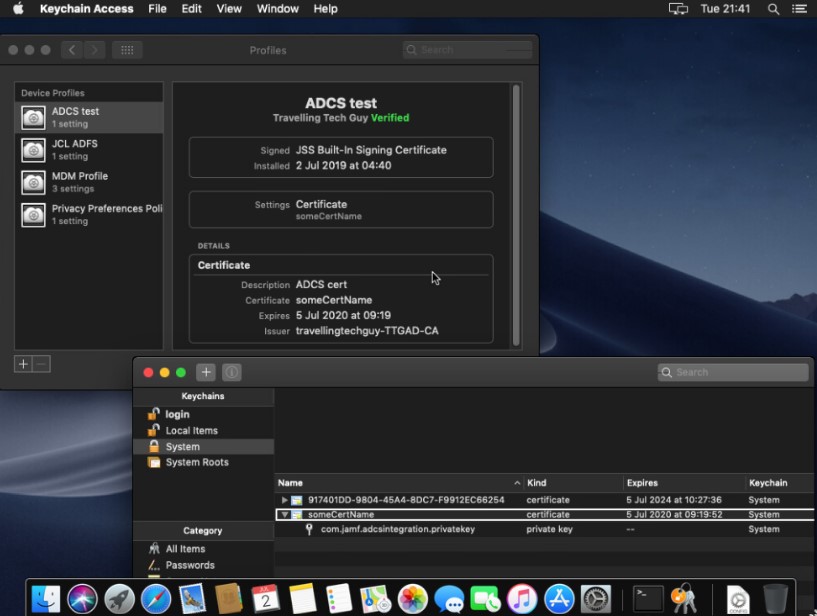Open iTunes music icon in dock
This screenshot has height=616, width=817.
pos(522,599)
